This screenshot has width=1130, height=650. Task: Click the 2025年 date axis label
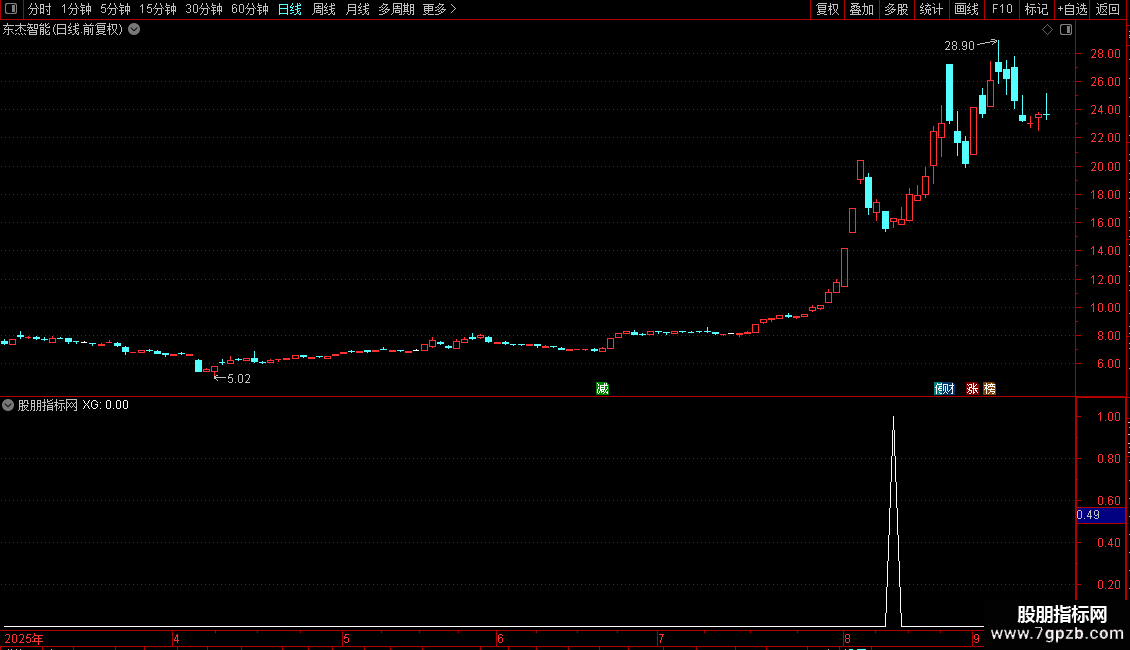point(24,638)
